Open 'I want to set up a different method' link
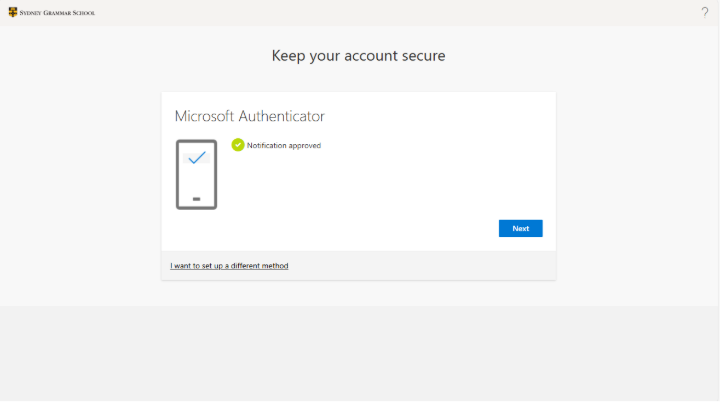720x402 pixels. (229, 266)
